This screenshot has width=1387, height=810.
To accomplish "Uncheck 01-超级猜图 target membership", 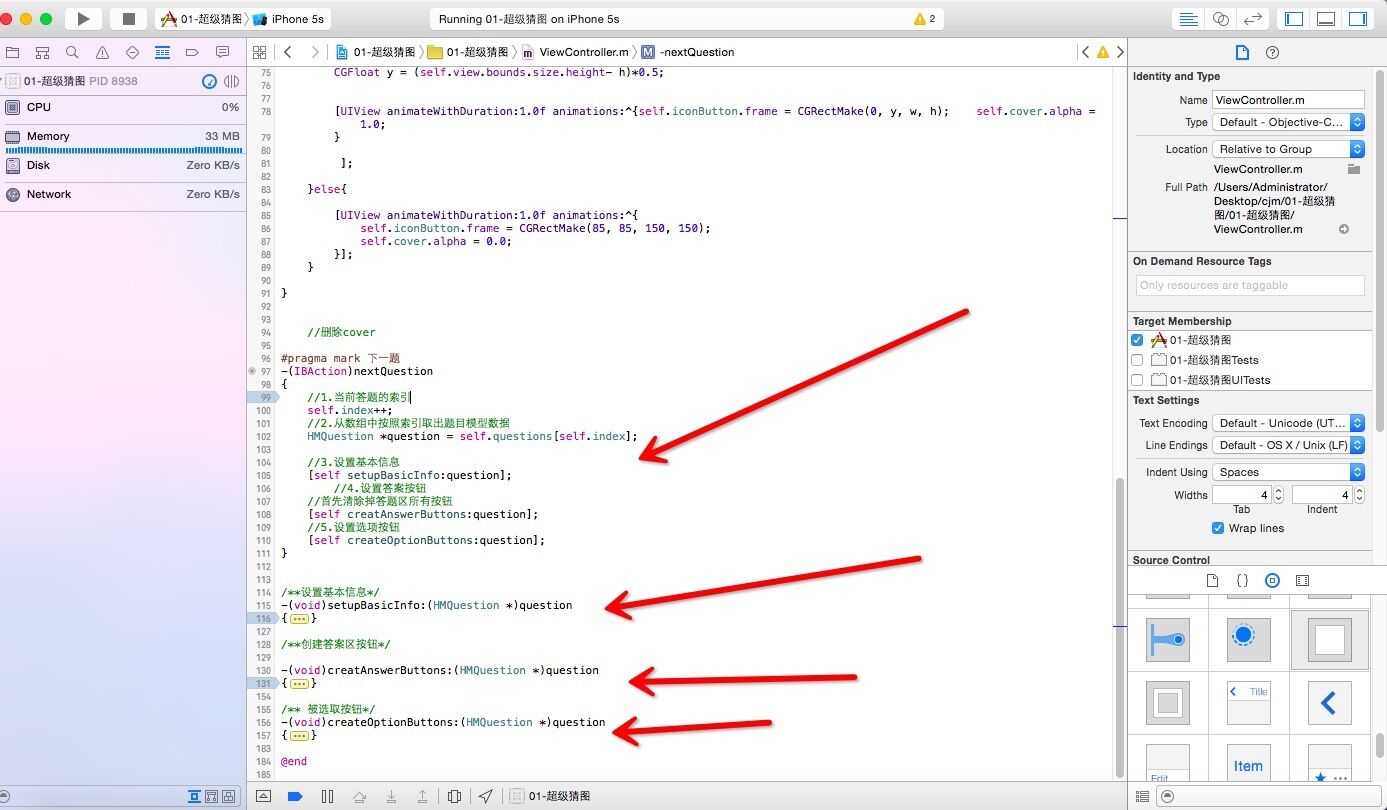I will [1137, 340].
